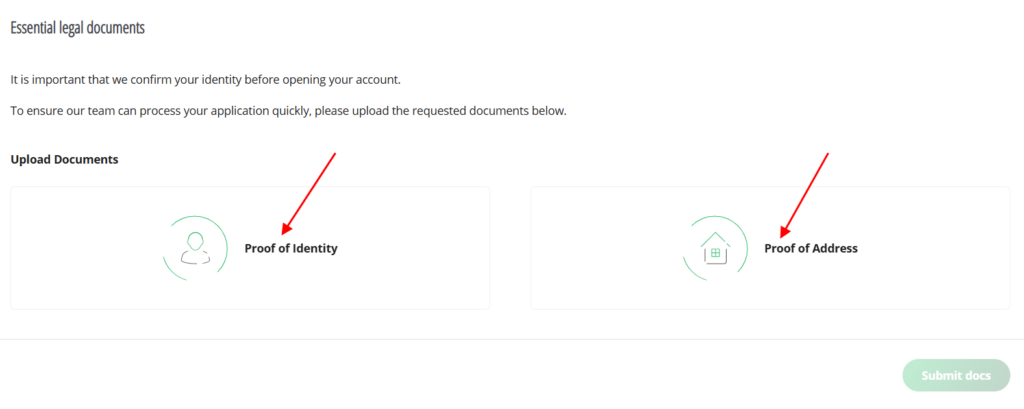
Task: Click the shoulders of the person silhouette
Action: (x=196, y=258)
